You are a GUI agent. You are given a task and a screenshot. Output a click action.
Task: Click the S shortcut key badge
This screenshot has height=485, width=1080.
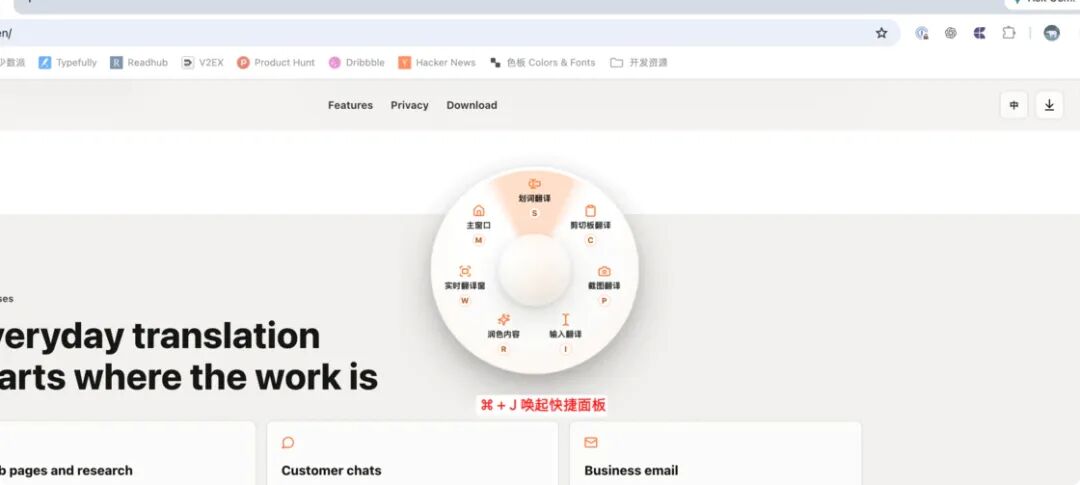point(534,214)
